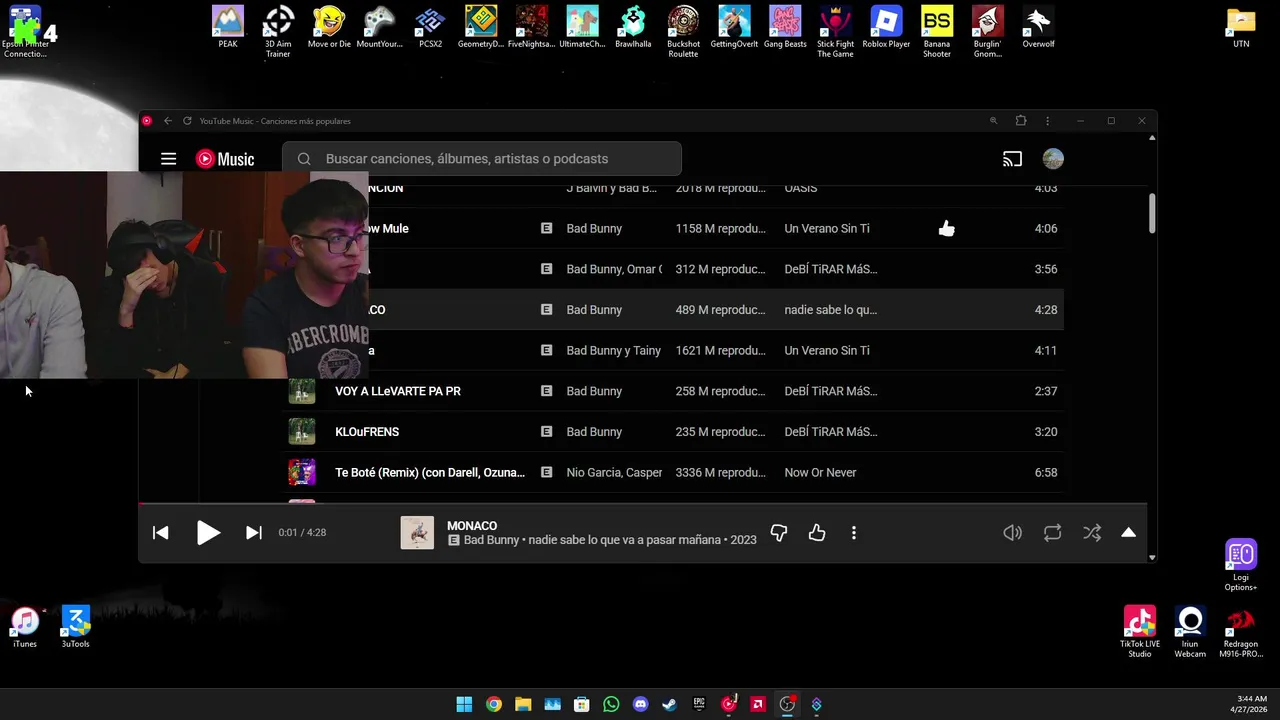This screenshot has width=1280, height=720.
Task: Open the Now Or Never album link
Action: (x=820, y=473)
